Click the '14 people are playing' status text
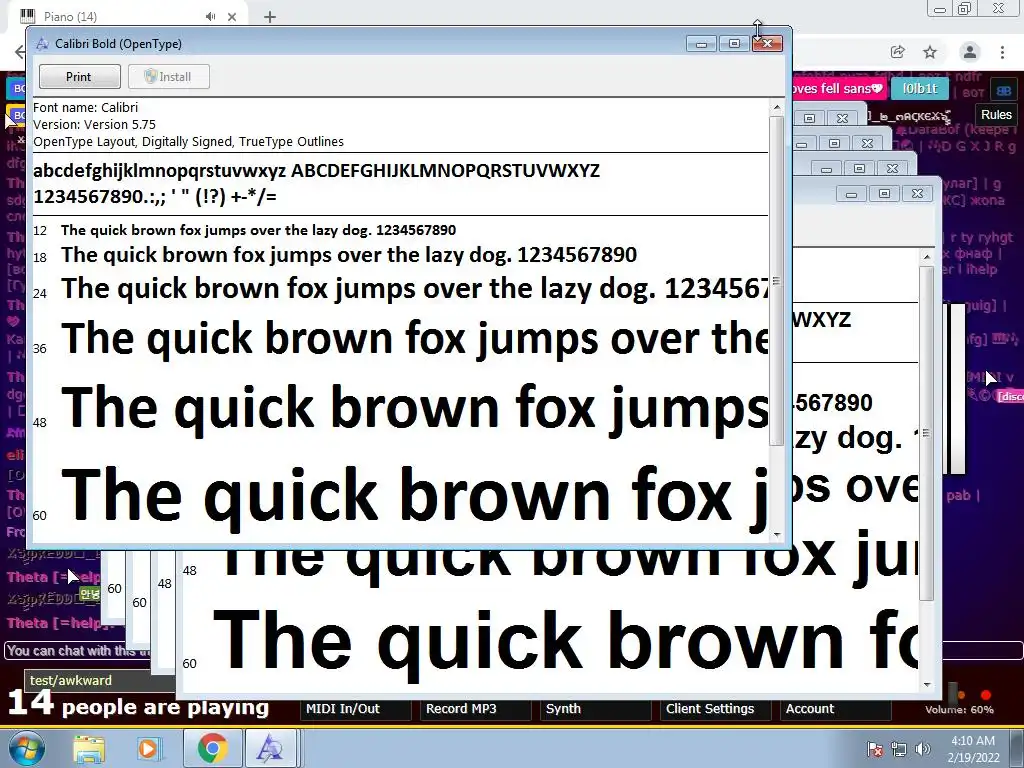 pyautogui.click(x=138, y=704)
